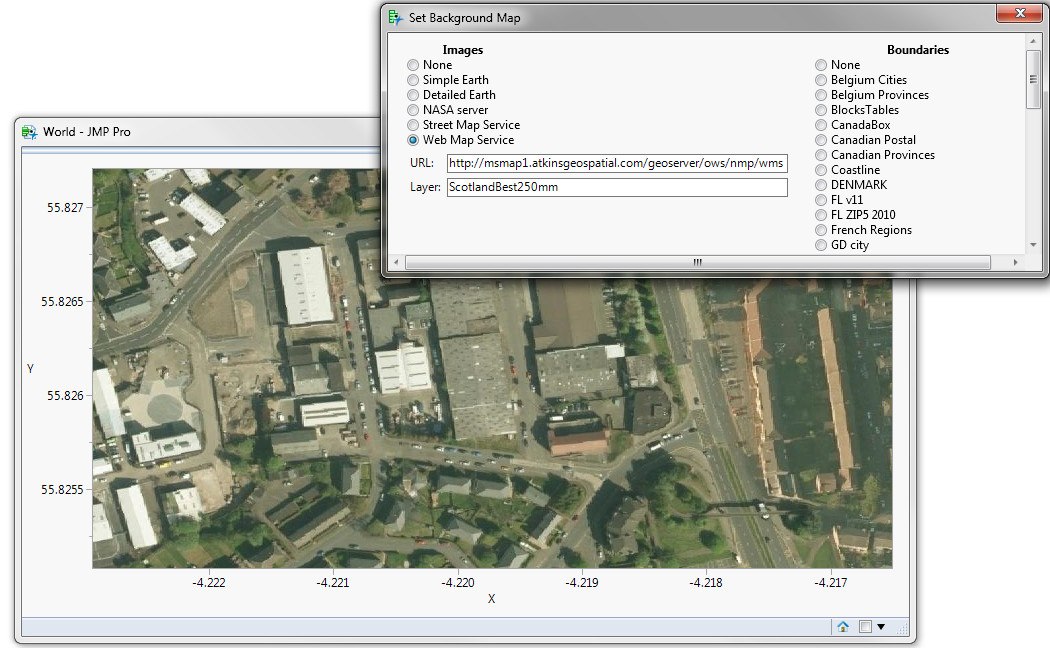Image resolution: width=1050 pixels, height=648 pixels.
Task: Open the dropdown arrow in World status bar
Action: point(881,627)
